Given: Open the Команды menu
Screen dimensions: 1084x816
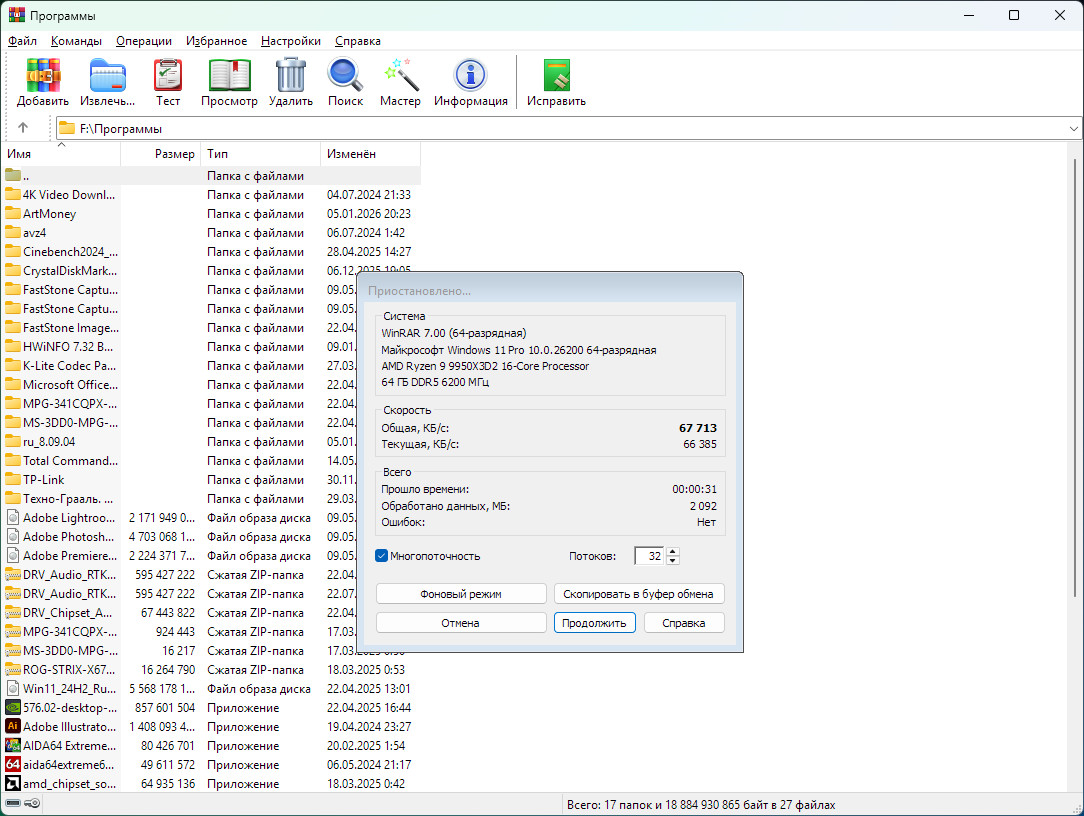Looking at the screenshot, I should 76,41.
